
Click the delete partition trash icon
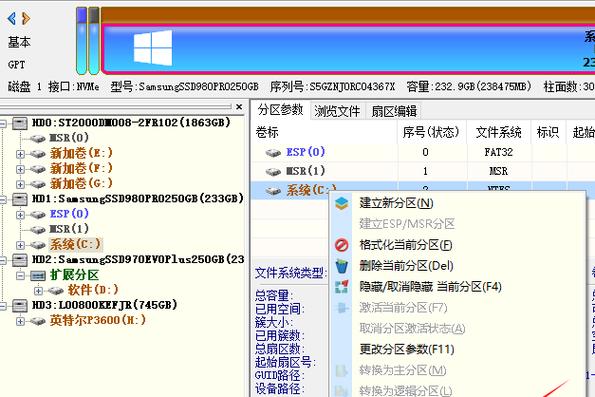click(x=342, y=266)
